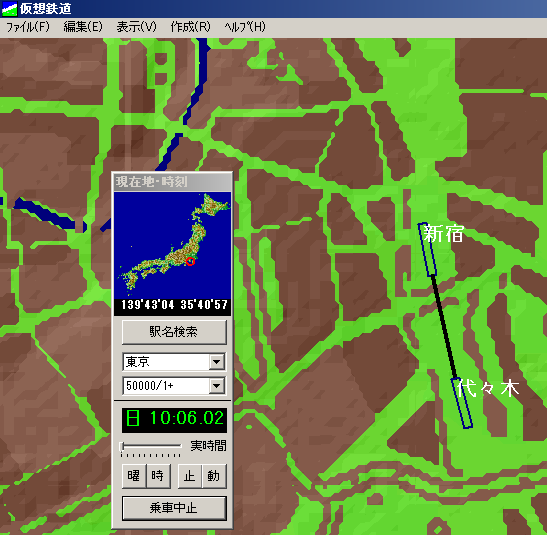
Task: Click the 仮想鉄道 app icon in title bar
Action: 9,9
